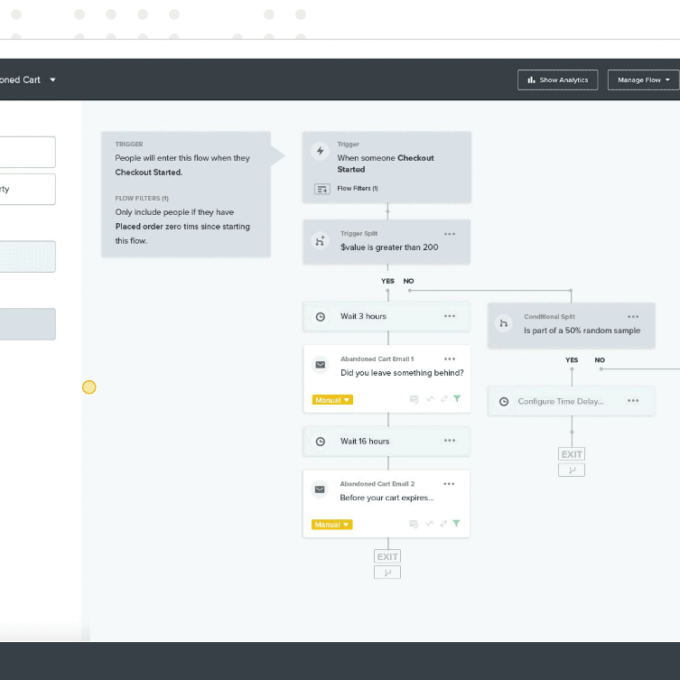Click clock icon on Wait 16 hours
Screen dimensions: 680x680
[x=320, y=441]
